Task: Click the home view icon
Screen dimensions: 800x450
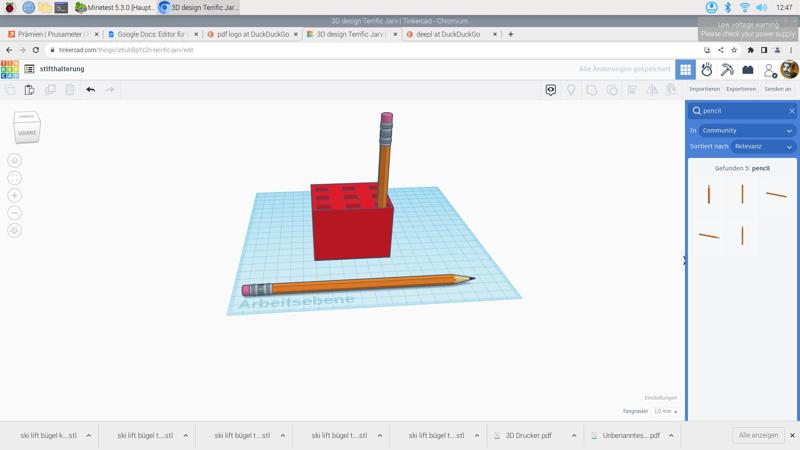Action: click(x=14, y=160)
